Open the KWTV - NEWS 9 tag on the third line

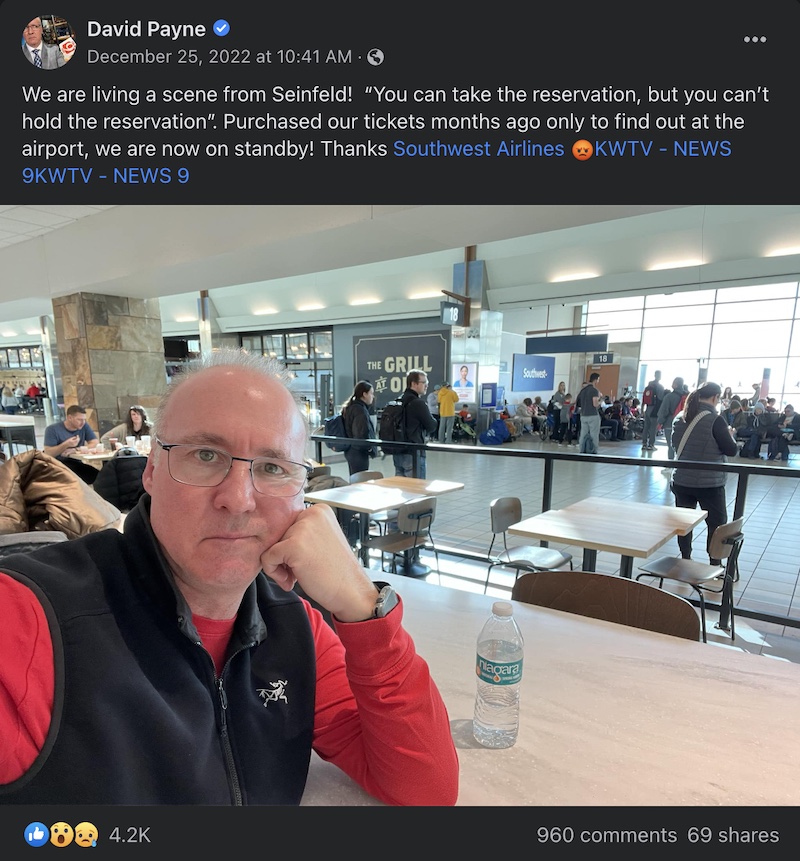663,149
